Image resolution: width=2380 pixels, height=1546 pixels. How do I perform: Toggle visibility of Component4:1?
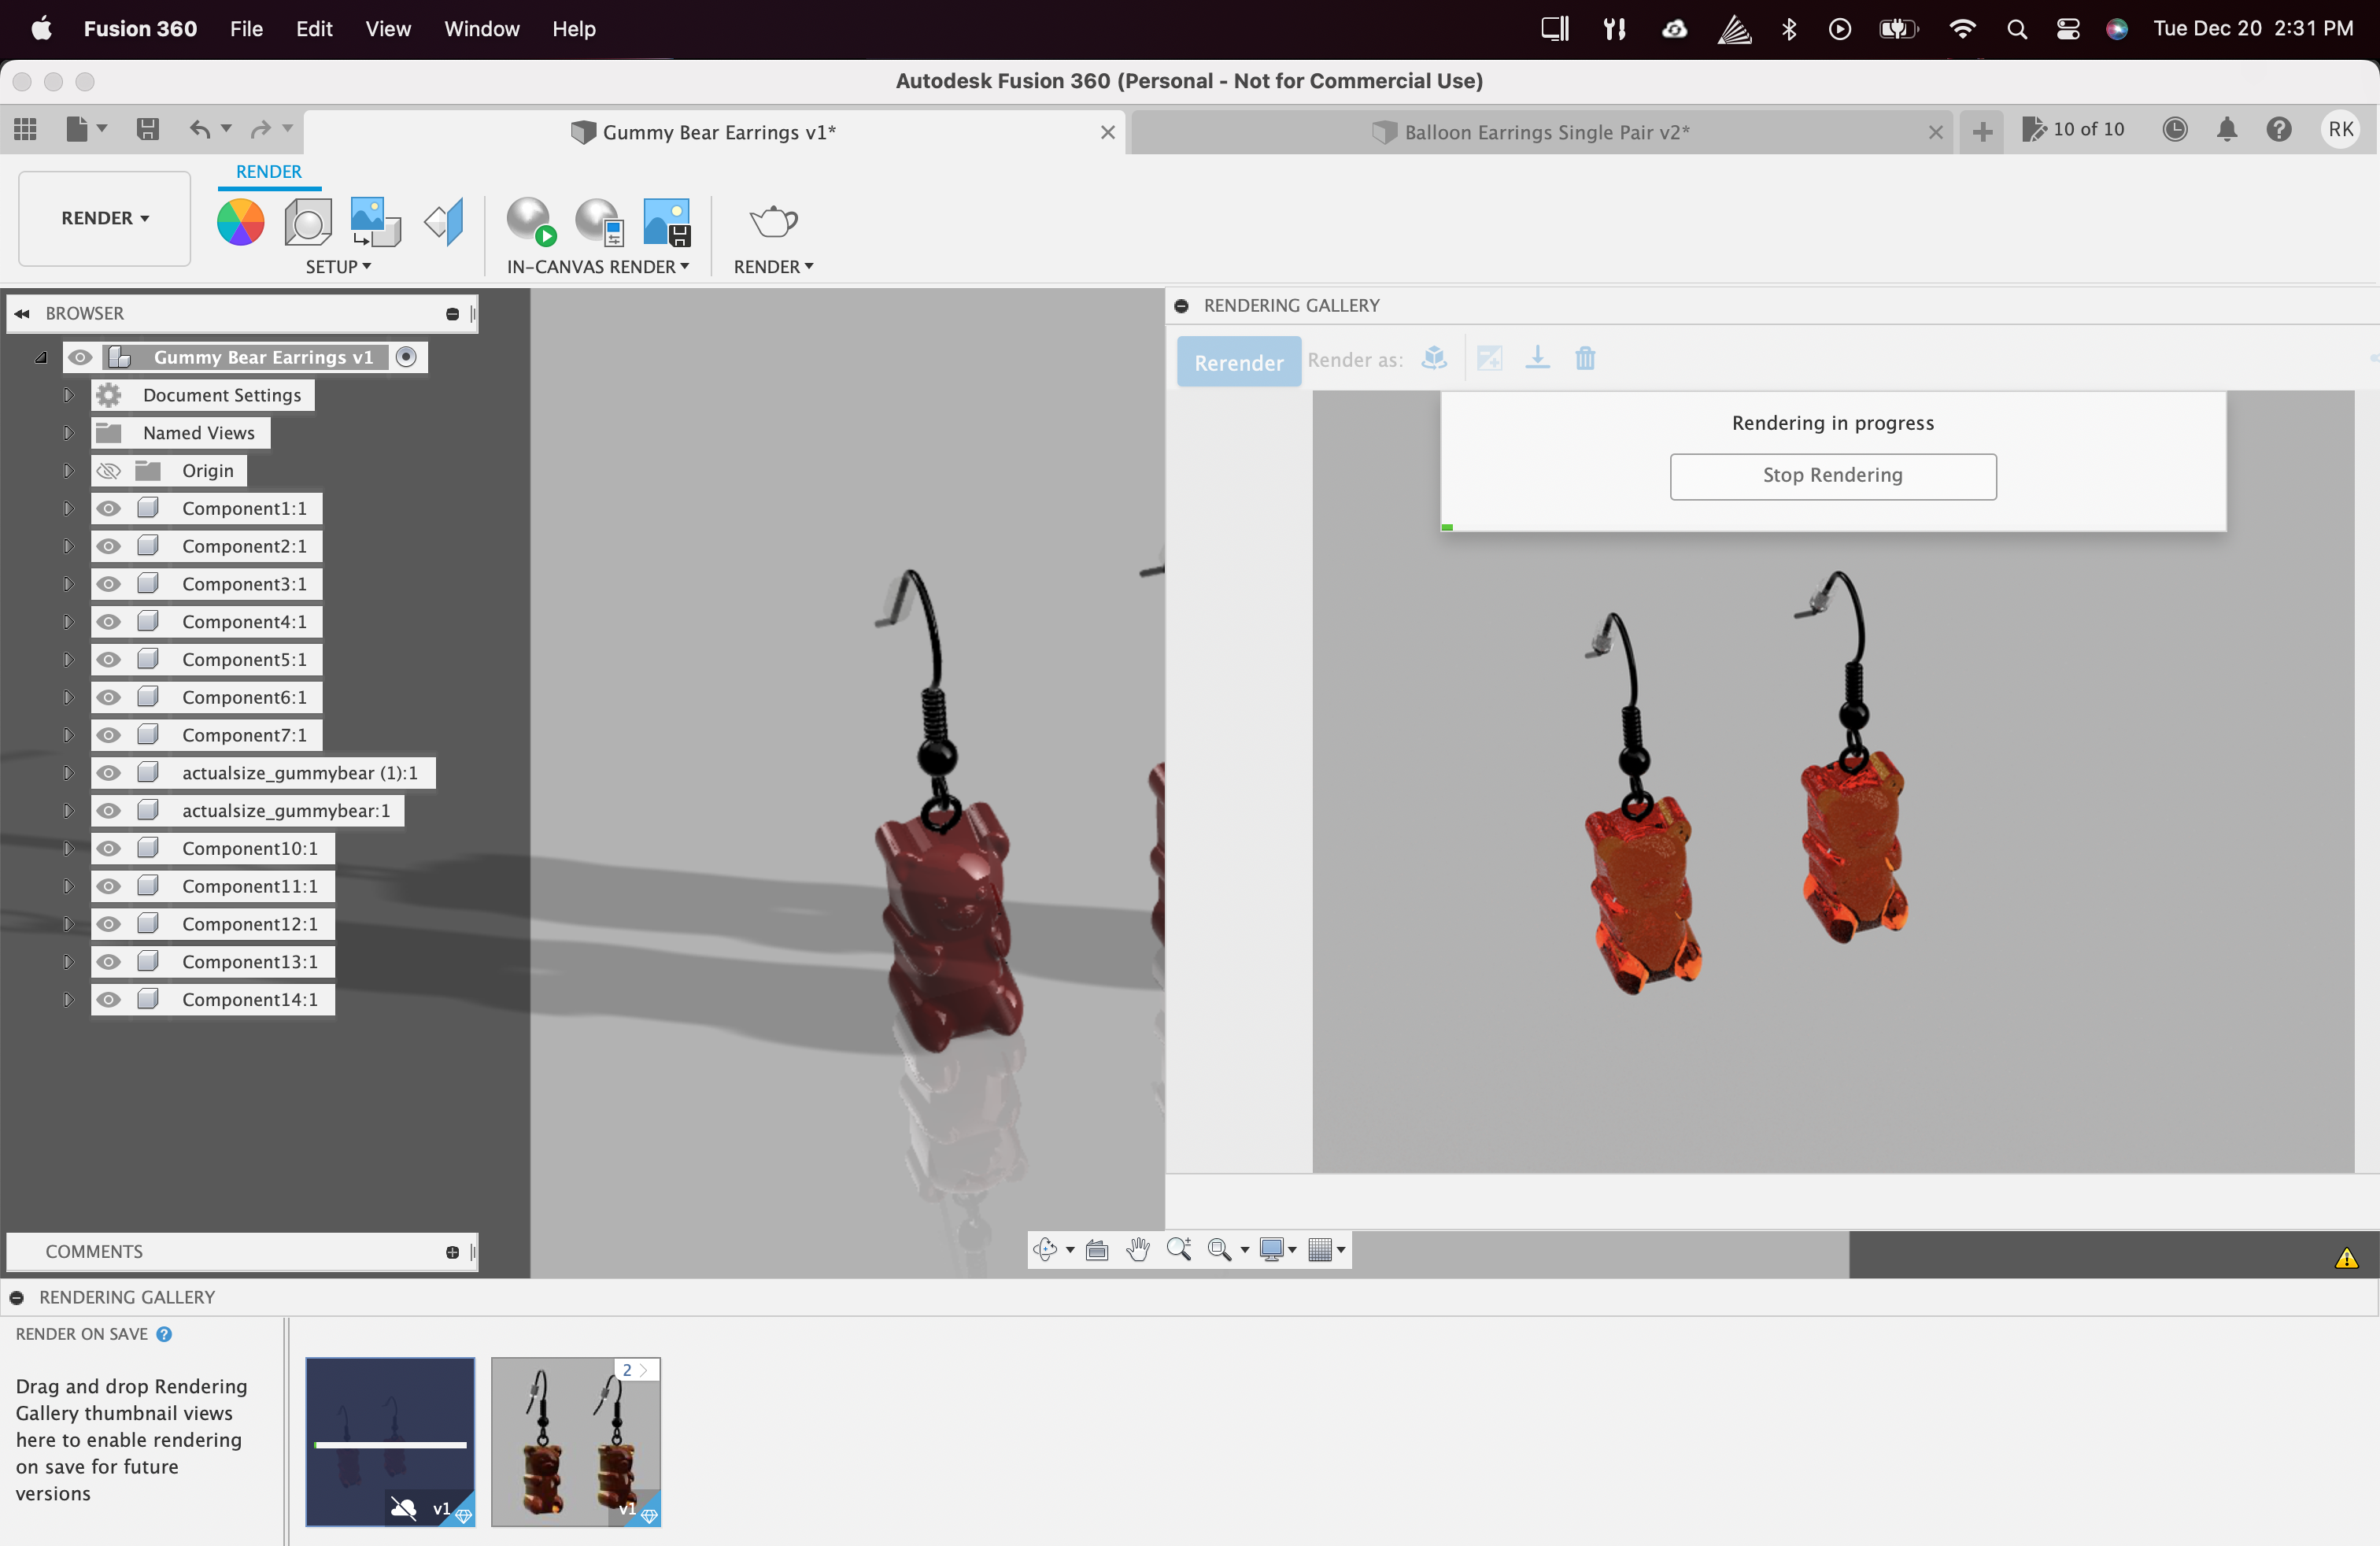click(108, 621)
